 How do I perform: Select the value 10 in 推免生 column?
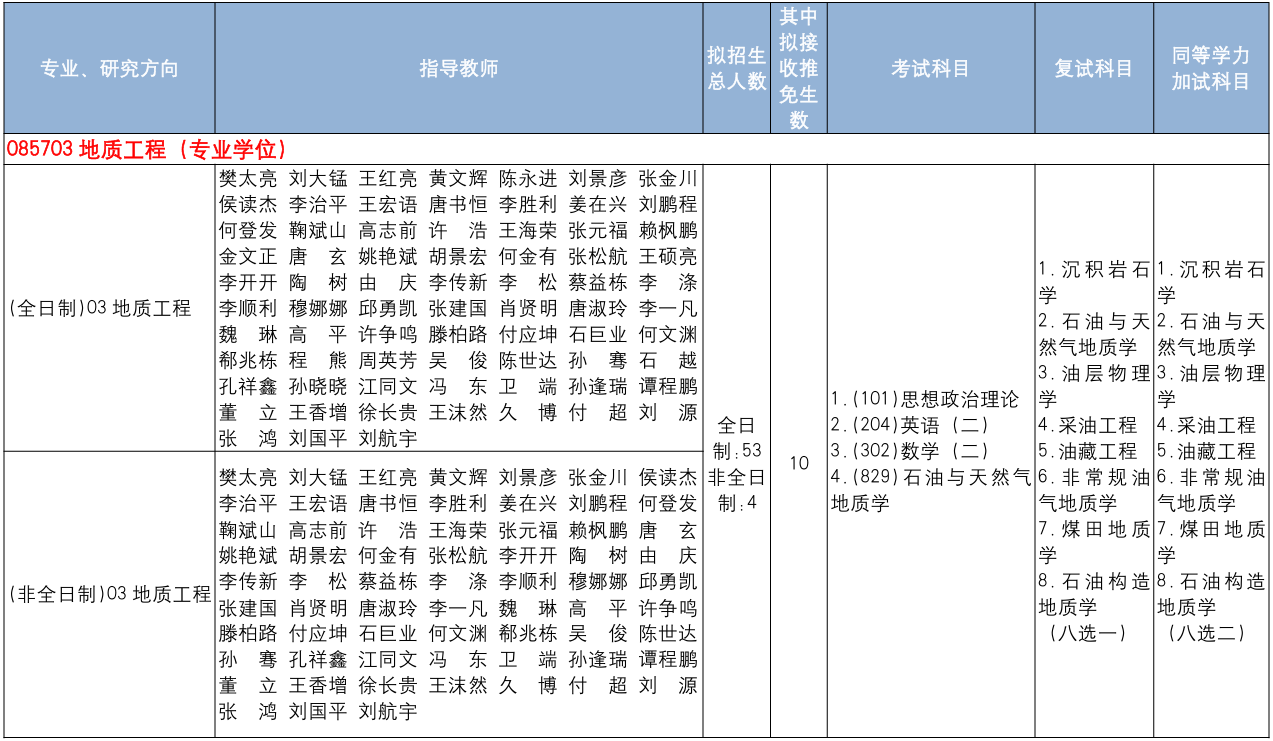click(799, 463)
